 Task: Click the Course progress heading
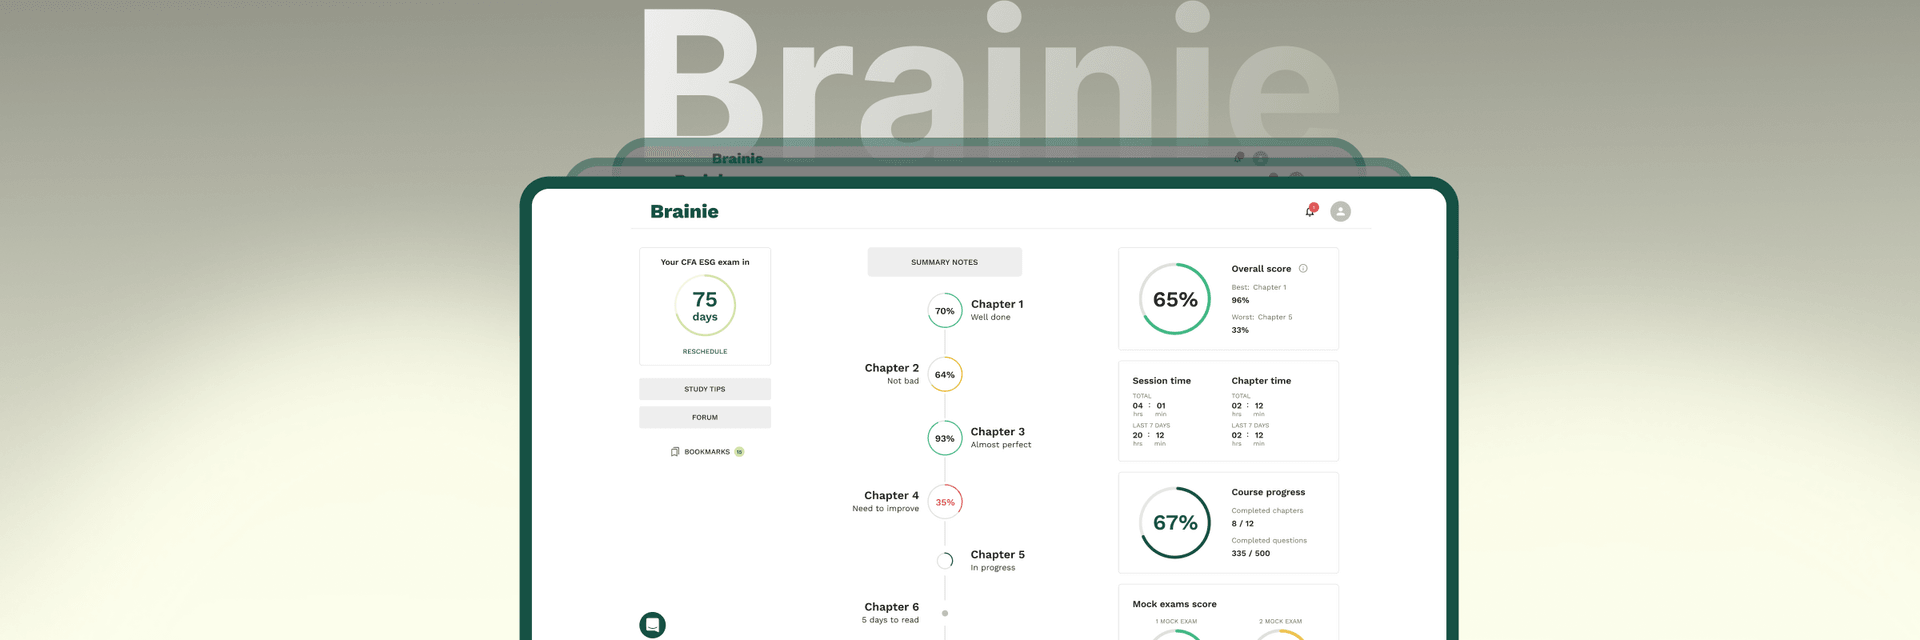[x=1268, y=492]
